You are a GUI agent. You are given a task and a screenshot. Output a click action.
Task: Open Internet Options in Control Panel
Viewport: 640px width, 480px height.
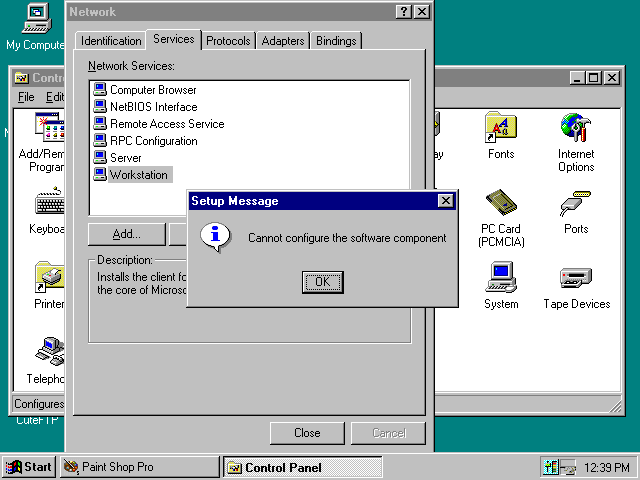click(x=576, y=142)
